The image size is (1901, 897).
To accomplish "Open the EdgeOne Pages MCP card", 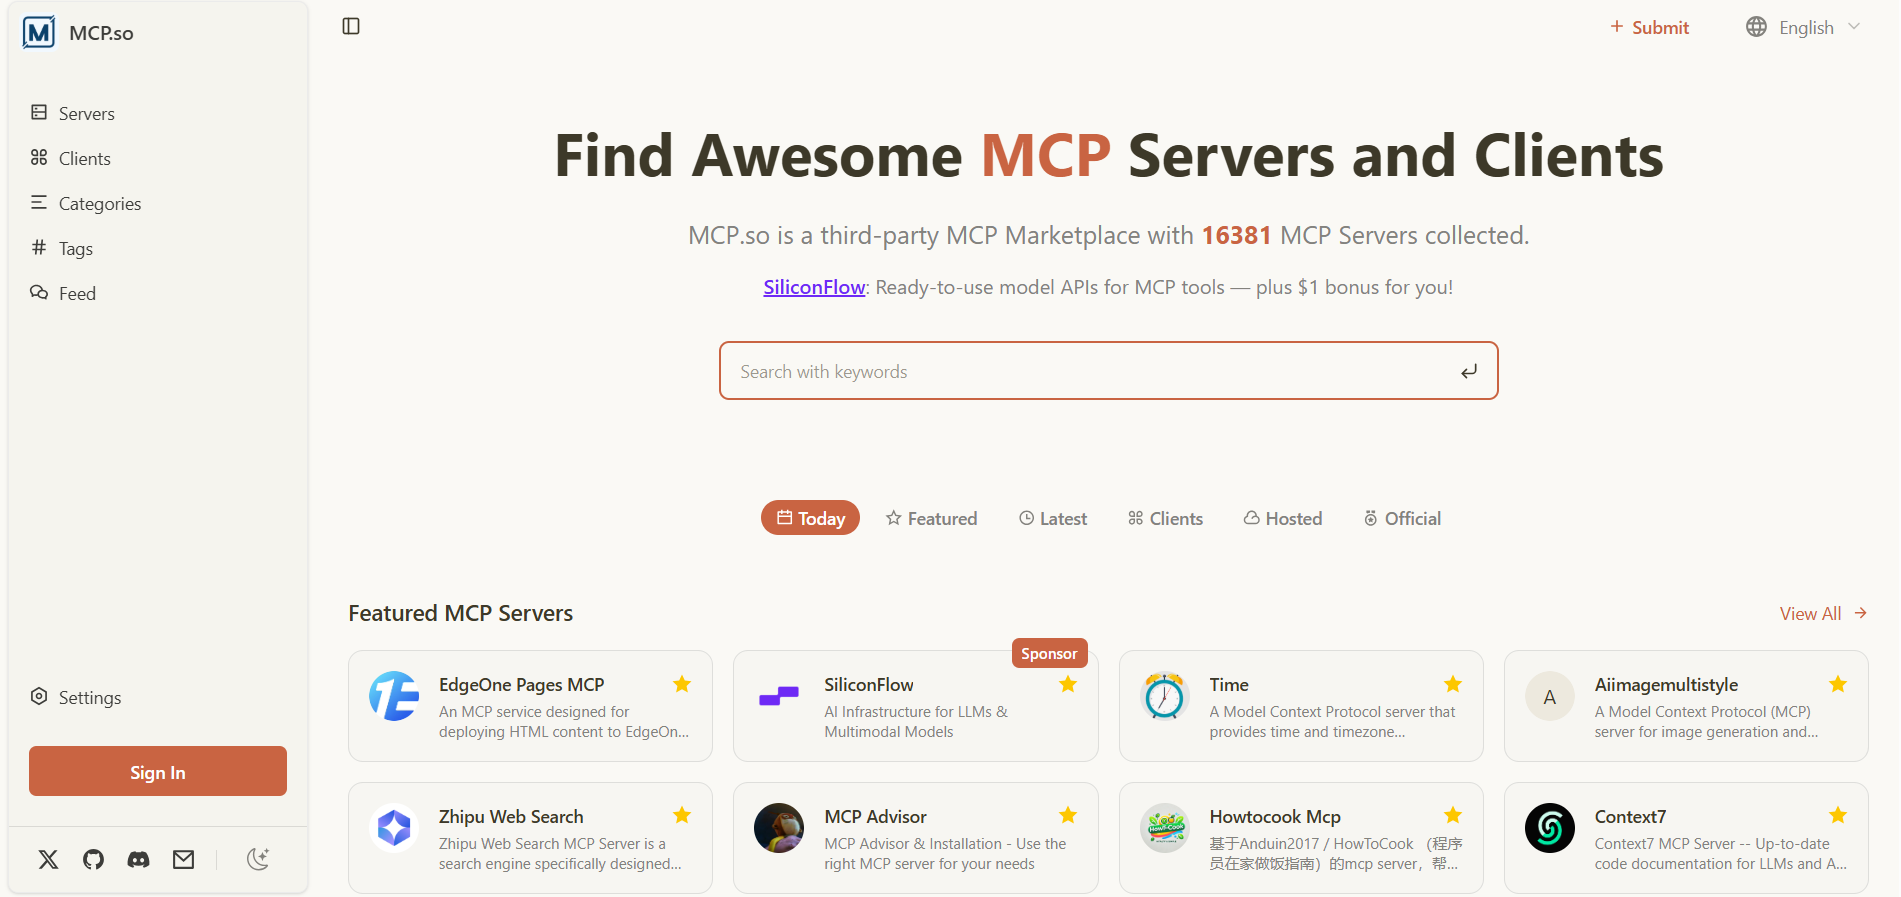I will pos(530,706).
